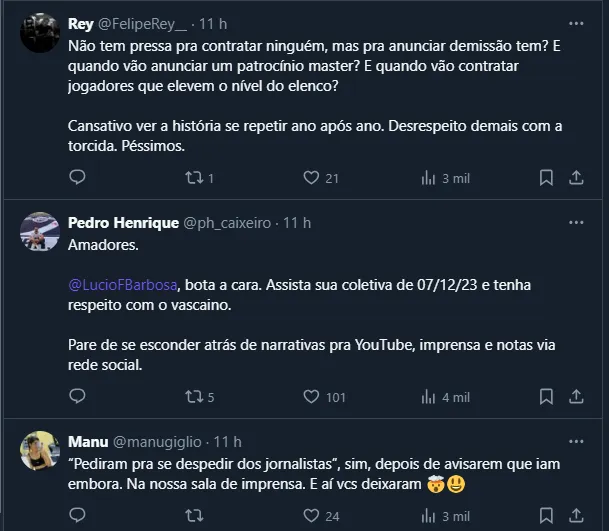
Task: View analytics on Manu's tweet views
Action: (x=428, y=516)
